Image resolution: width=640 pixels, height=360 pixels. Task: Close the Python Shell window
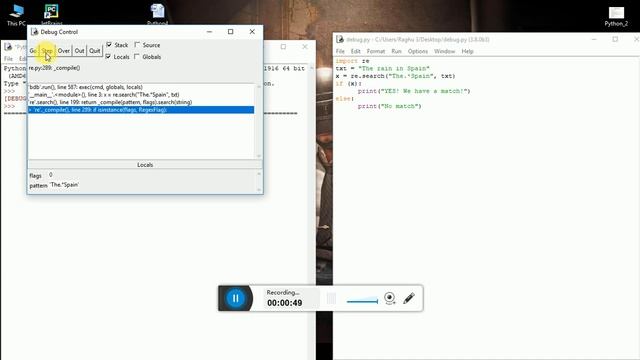coord(305,47)
